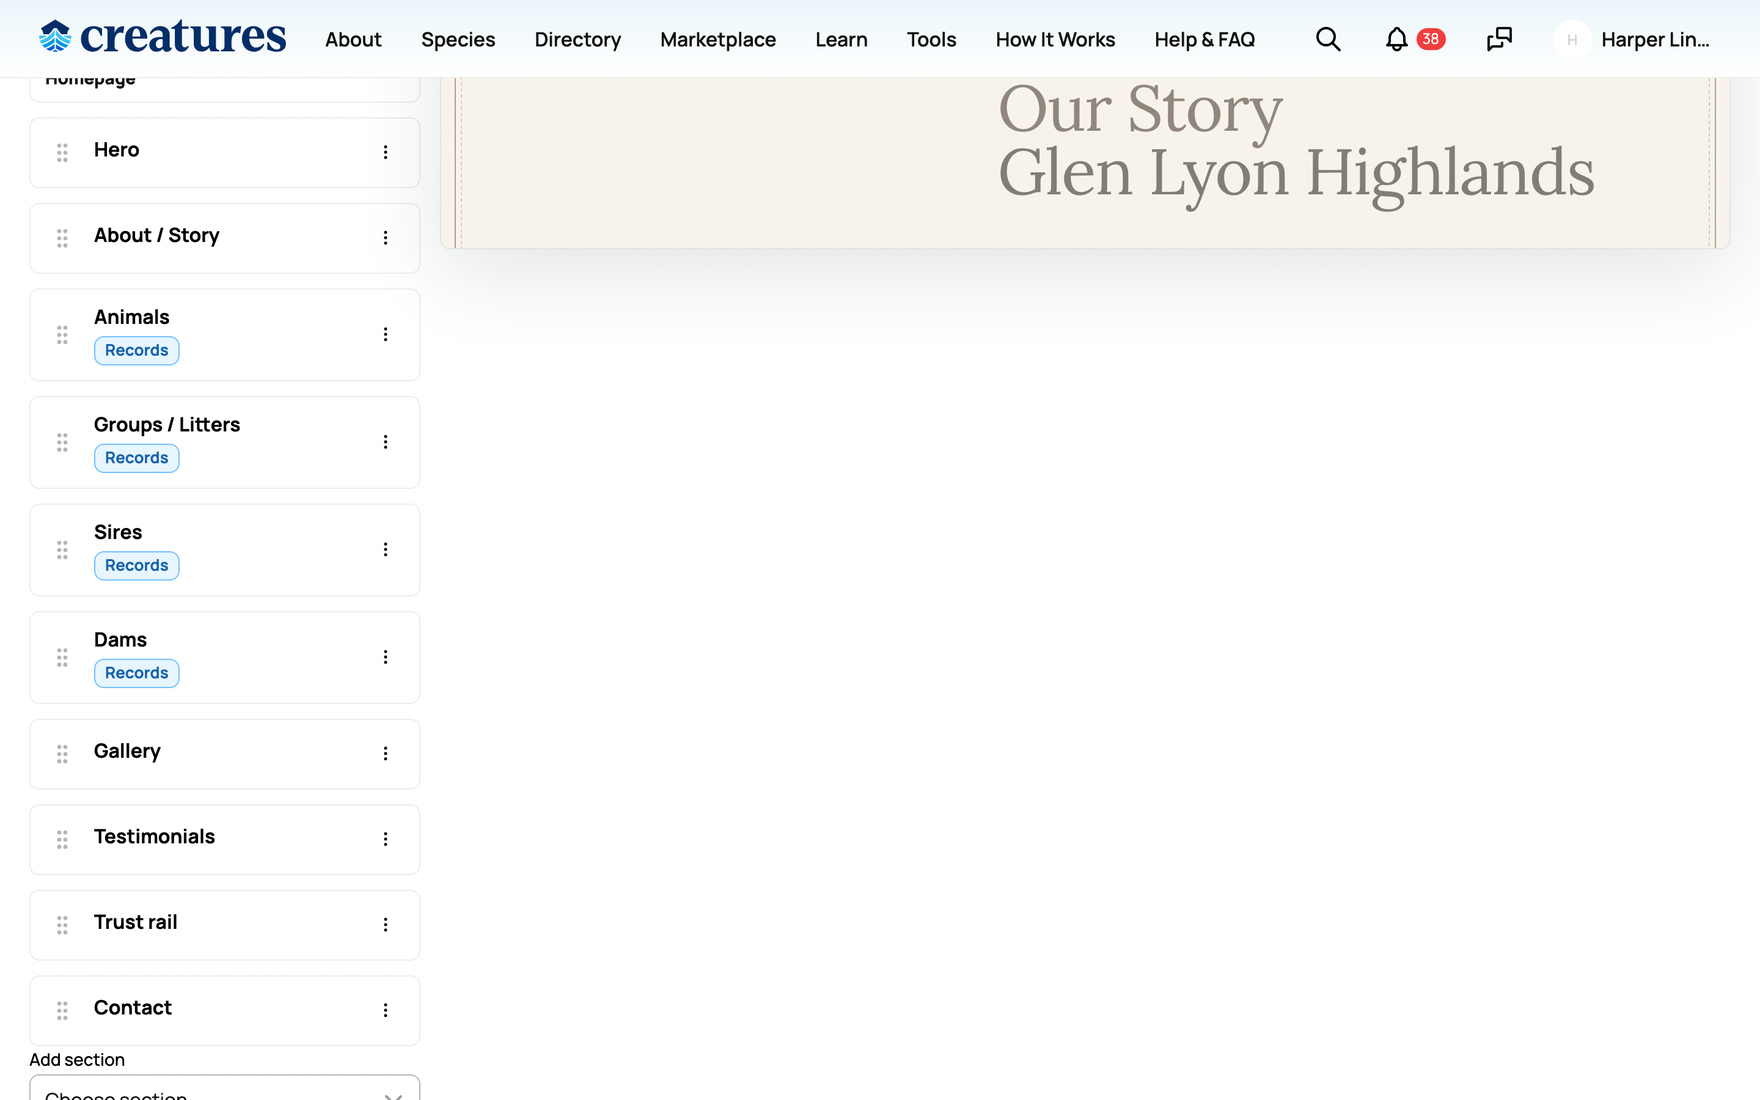Grab the About / Story drag handle
The height and width of the screenshot is (1100, 1760).
pyautogui.click(x=62, y=238)
